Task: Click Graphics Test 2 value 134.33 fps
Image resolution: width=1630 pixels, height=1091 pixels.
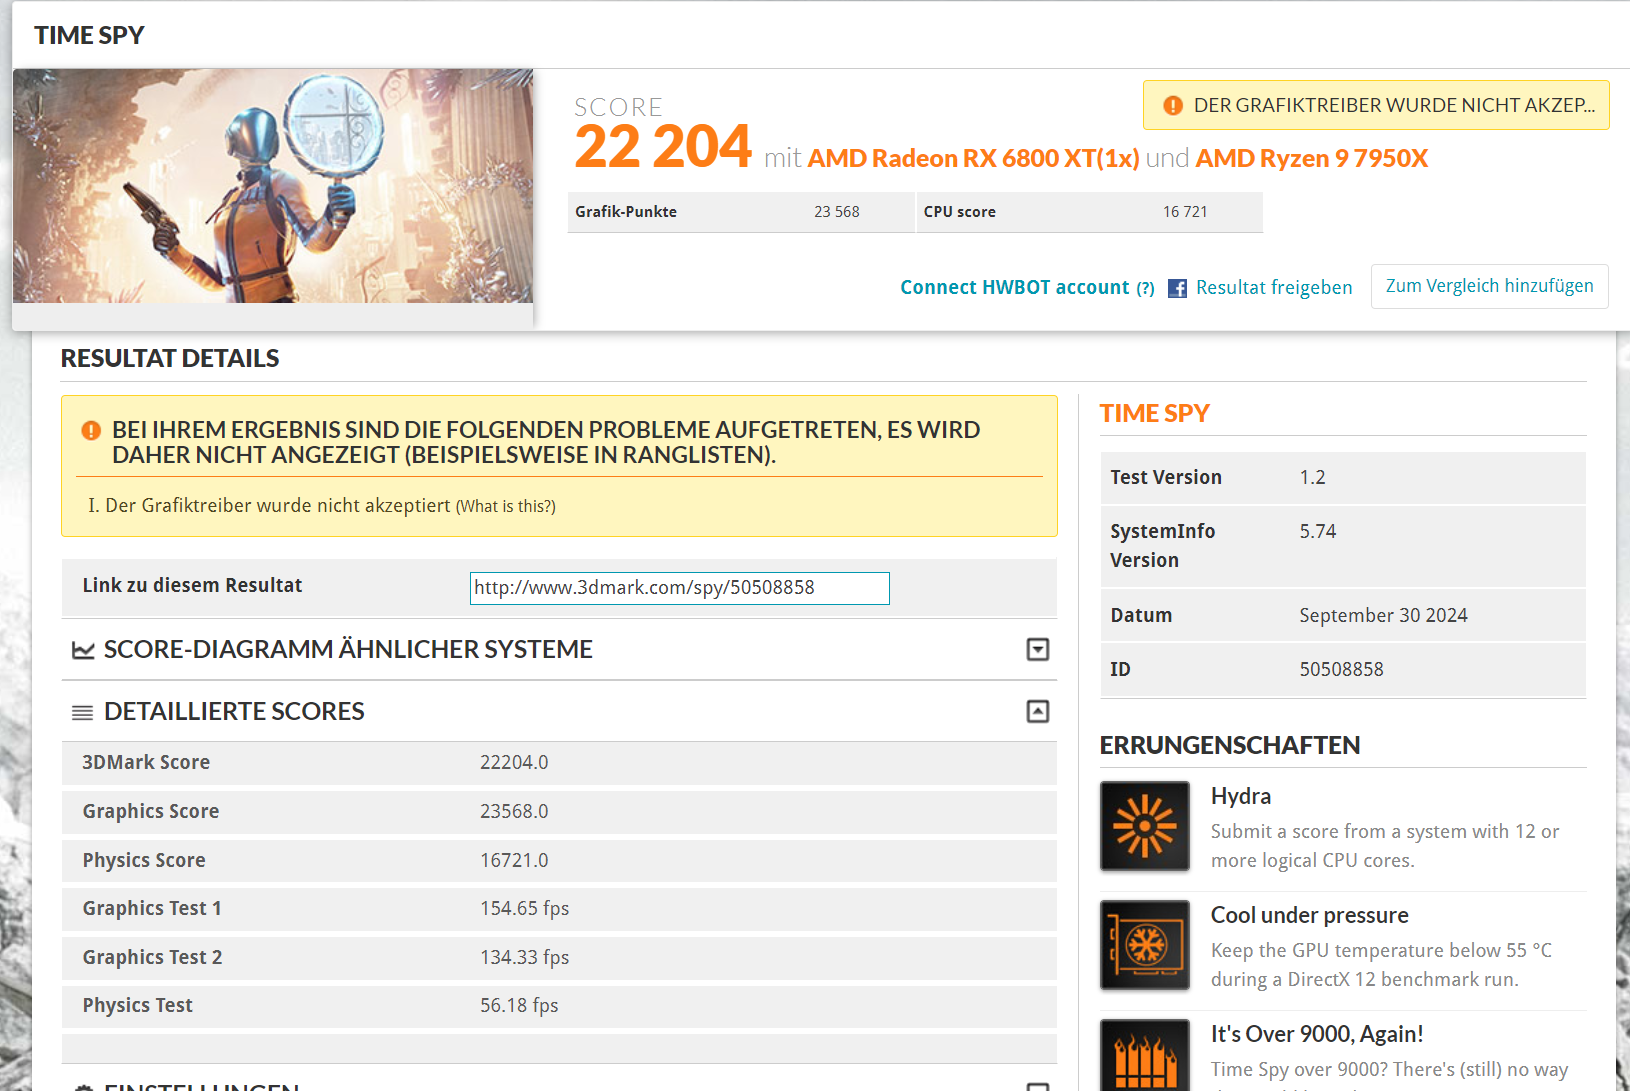Action: 525,957
